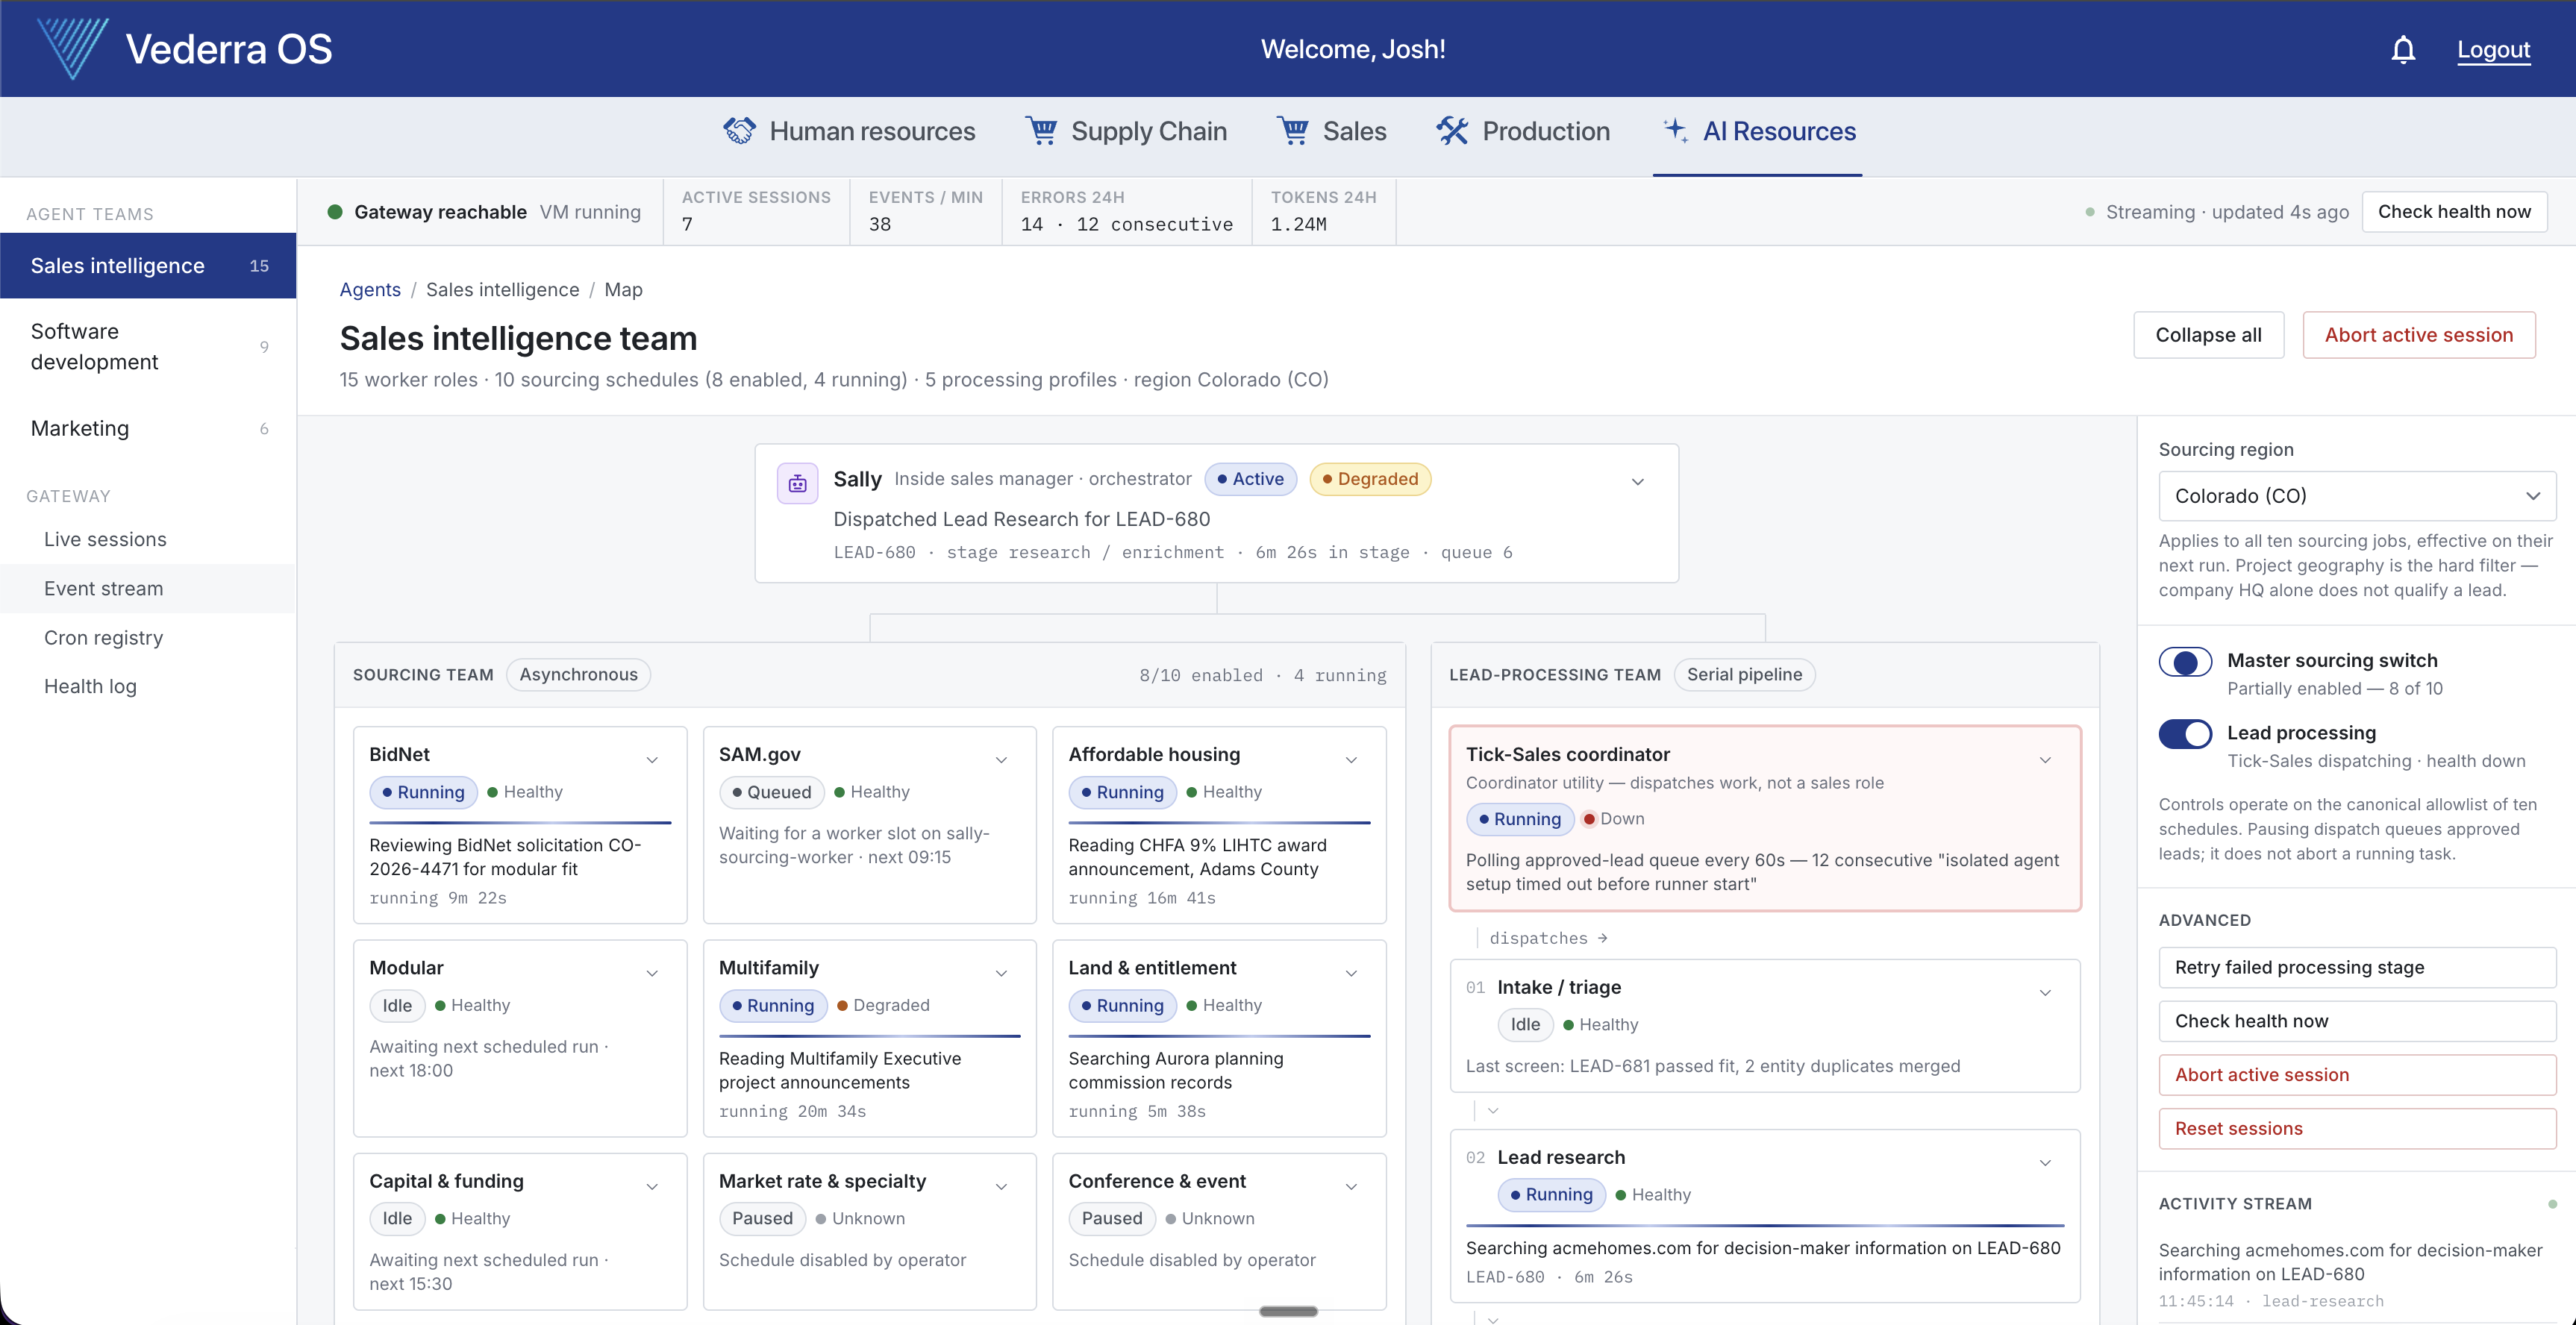Open the Sourcing region Colorado dropdown

pos(2356,496)
